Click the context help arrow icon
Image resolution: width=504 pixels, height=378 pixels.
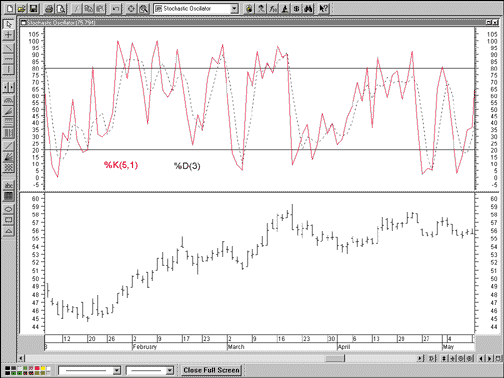click(323, 9)
